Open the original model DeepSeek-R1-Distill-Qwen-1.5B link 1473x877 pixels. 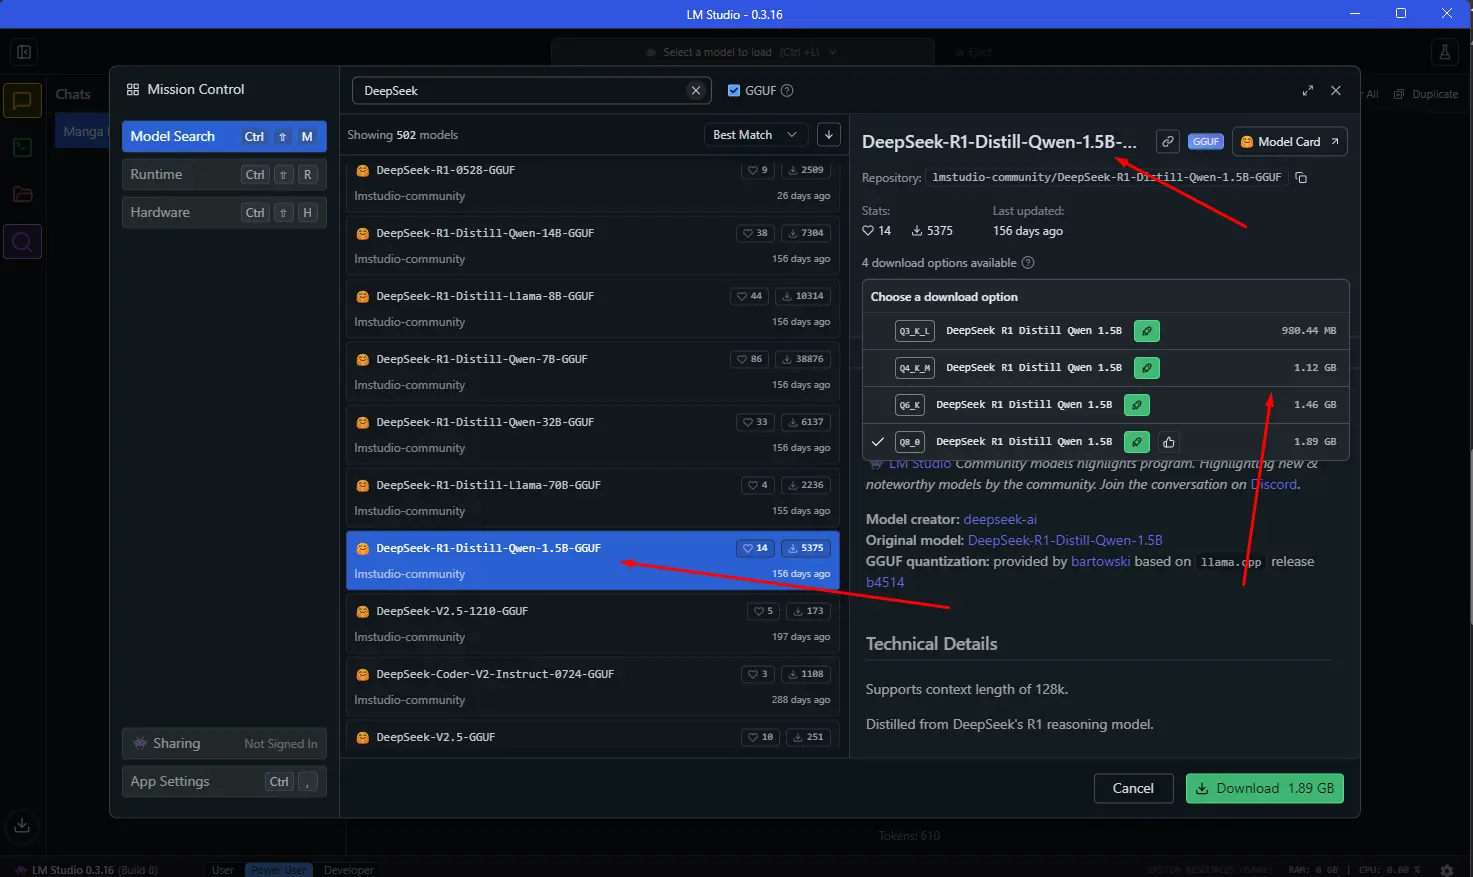coord(1065,541)
